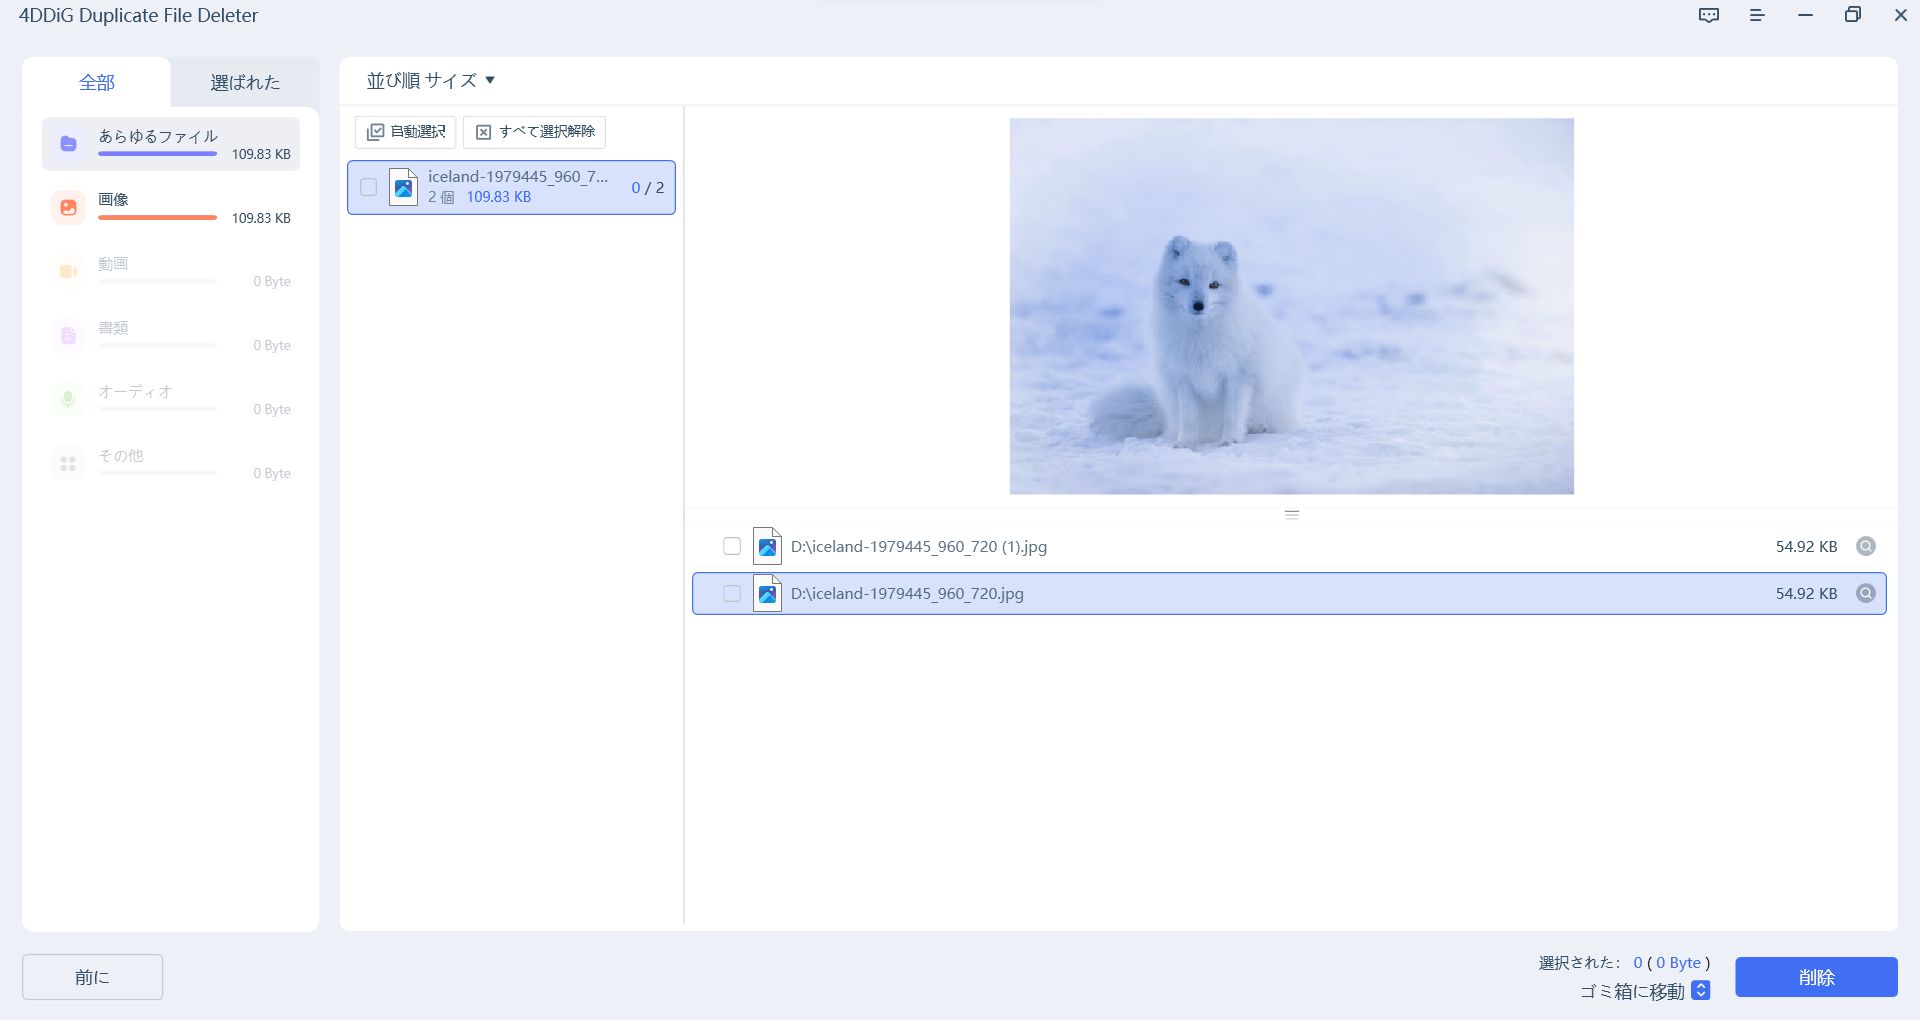Click the preview panel resize handle

[x=1291, y=515]
